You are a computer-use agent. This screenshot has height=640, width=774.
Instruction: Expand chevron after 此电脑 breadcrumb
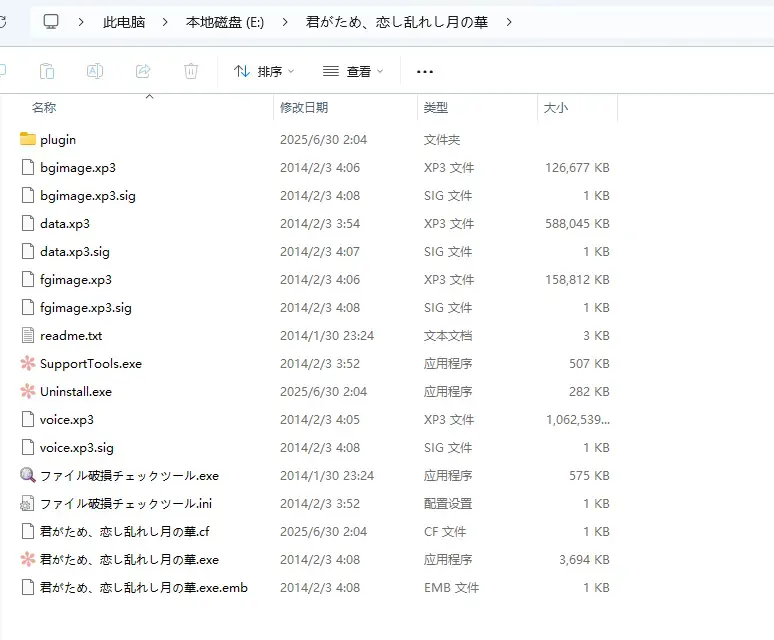[165, 22]
